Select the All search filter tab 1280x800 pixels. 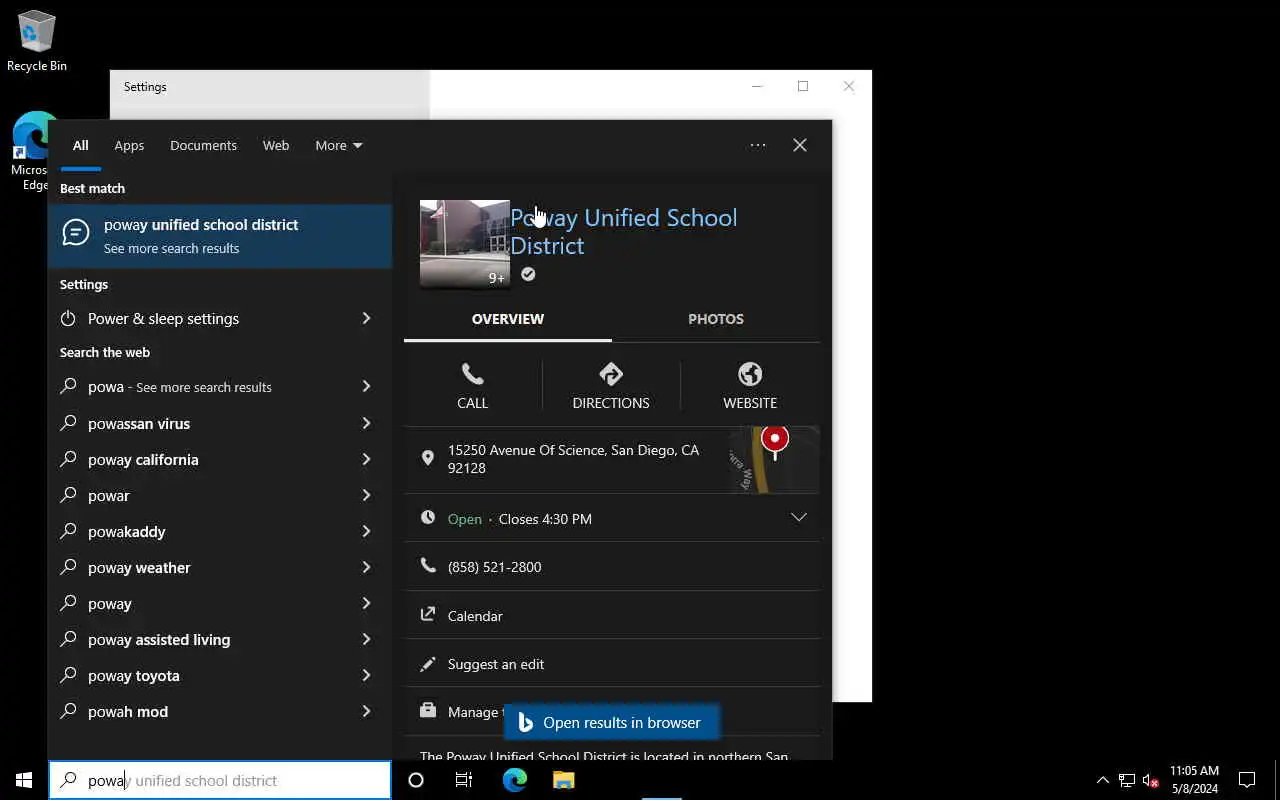[x=80, y=145]
